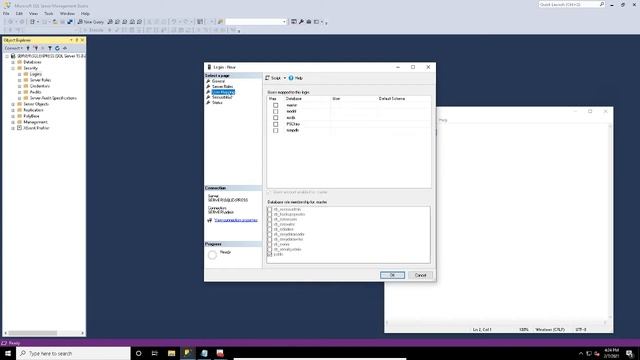Click the Help icon in the Login dialog
This screenshot has width=640, height=360.
(x=291, y=78)
